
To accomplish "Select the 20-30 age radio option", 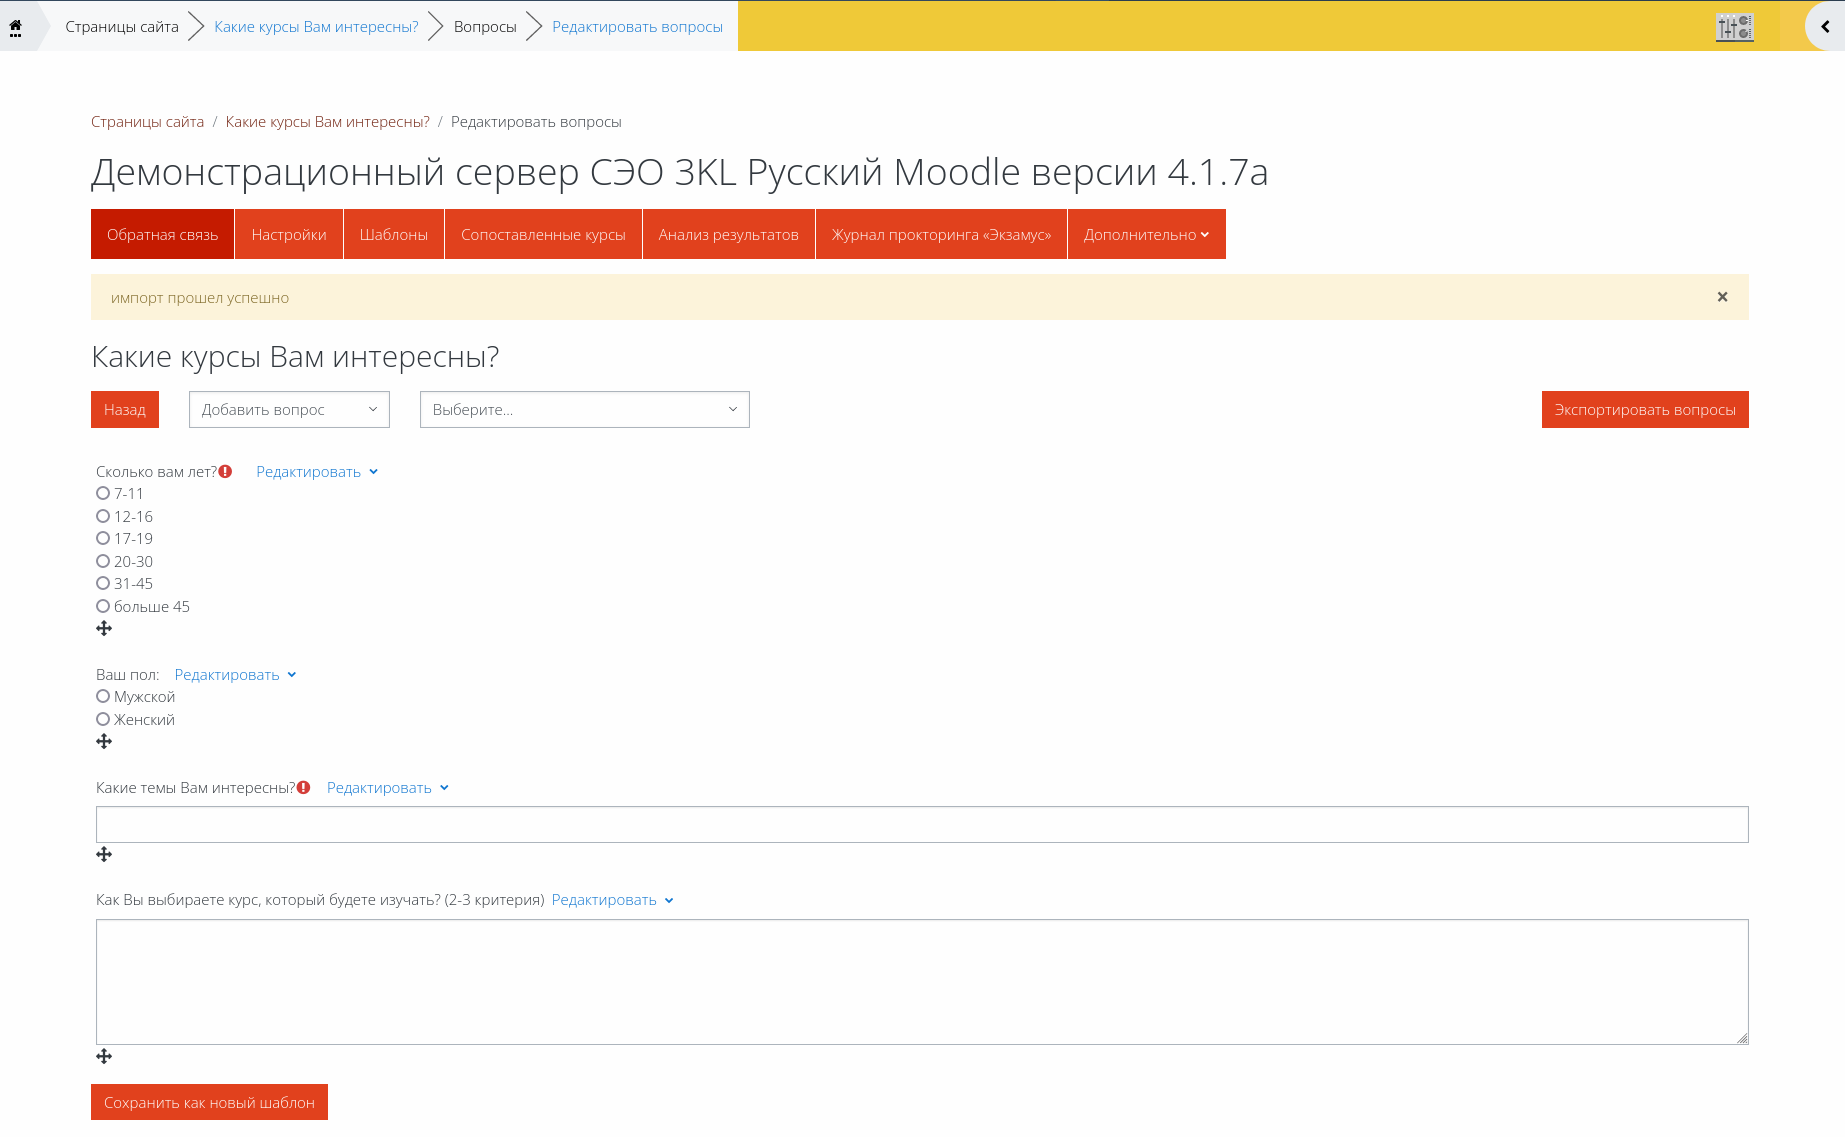I will (103, 561).
